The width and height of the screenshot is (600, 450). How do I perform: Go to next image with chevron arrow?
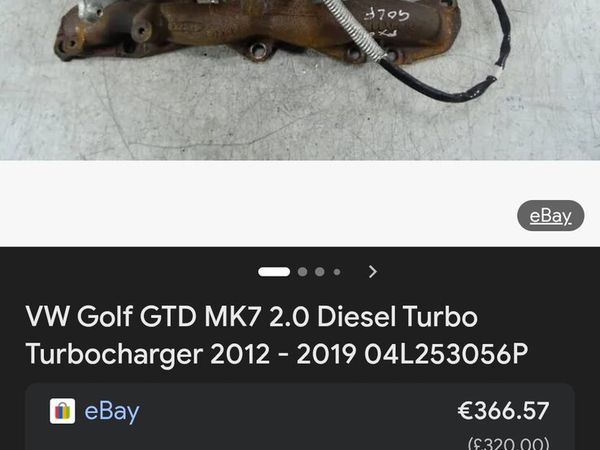pos(373,272)
